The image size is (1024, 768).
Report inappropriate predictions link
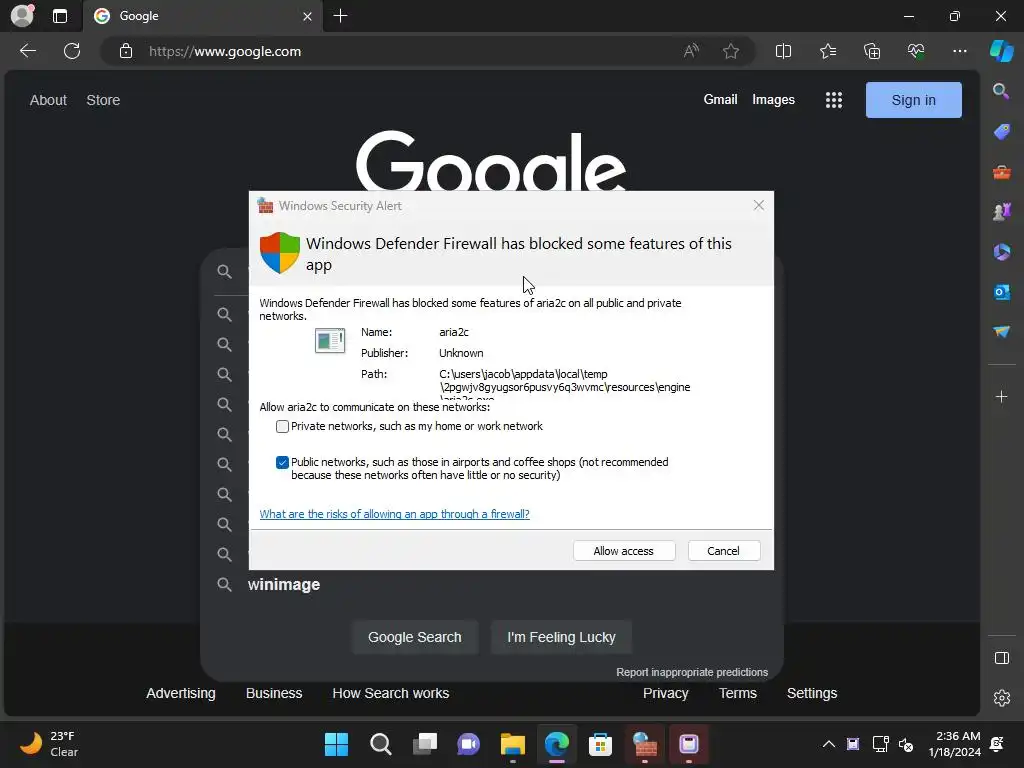[x=692, y=672]
